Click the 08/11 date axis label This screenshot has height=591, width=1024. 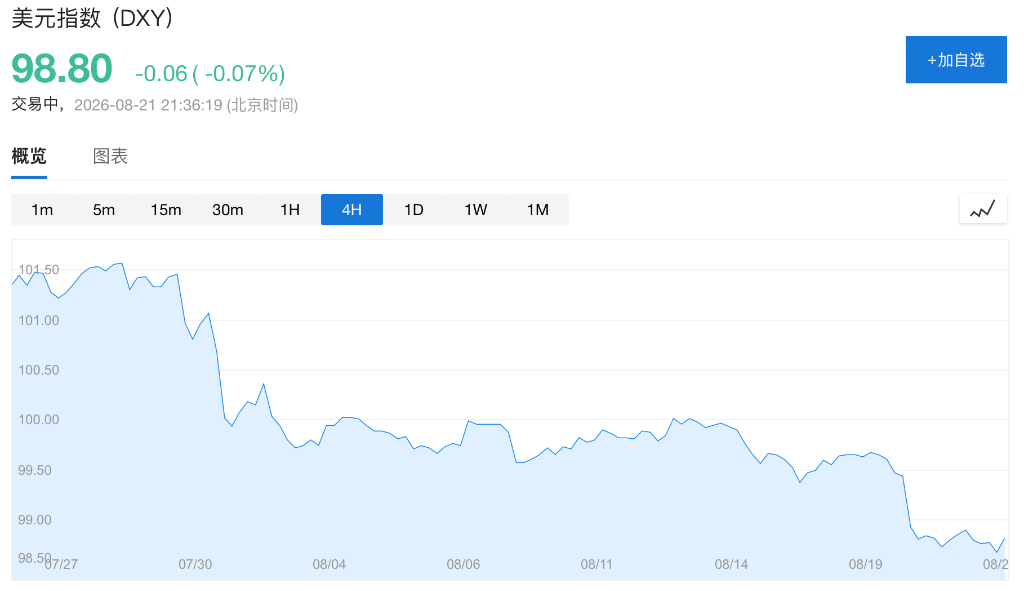597,564
